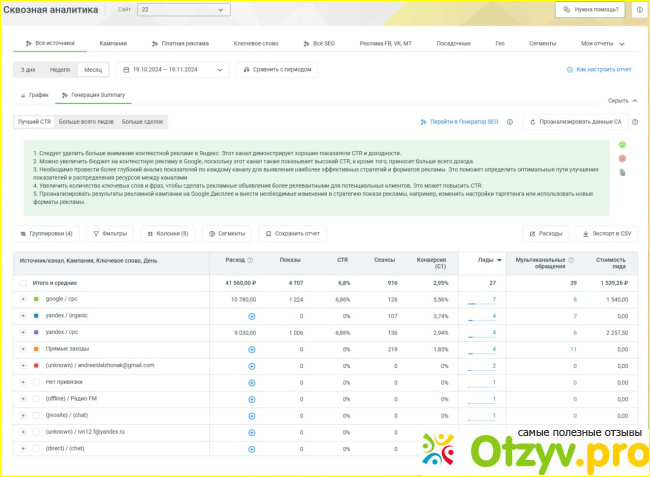The width and height of the screenshot is (650, 477).
Task: Expand the yandex / cpc row
Action: click(22, 332)
